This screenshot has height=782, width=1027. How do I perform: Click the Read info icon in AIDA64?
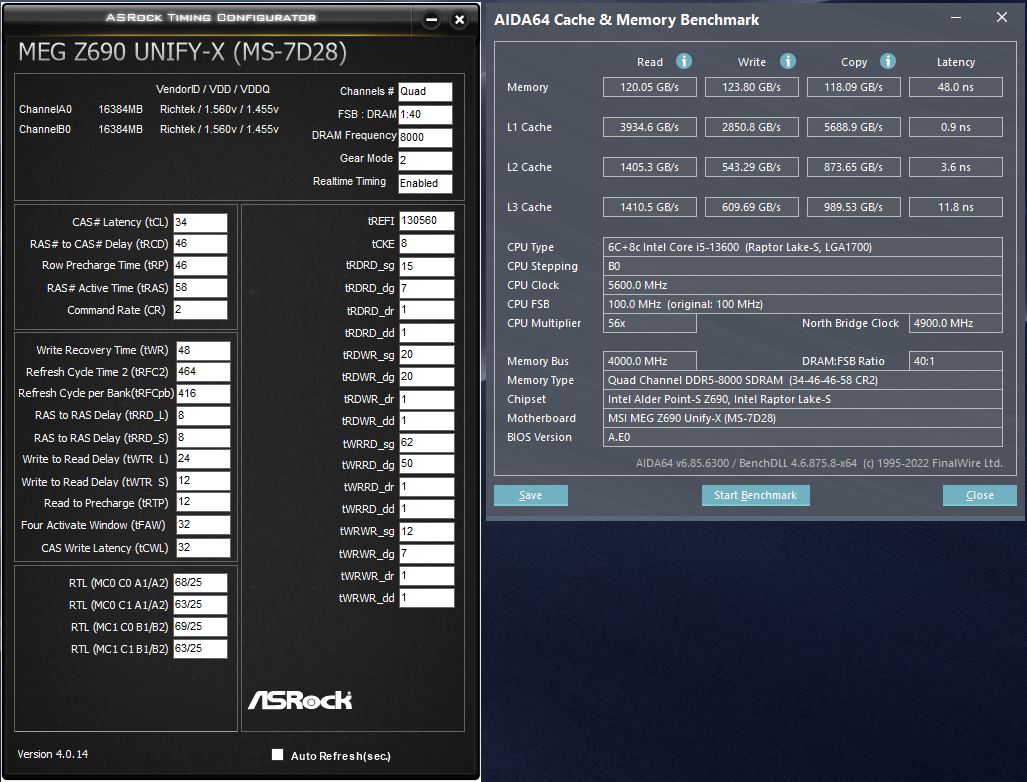(x=684, y=61)
